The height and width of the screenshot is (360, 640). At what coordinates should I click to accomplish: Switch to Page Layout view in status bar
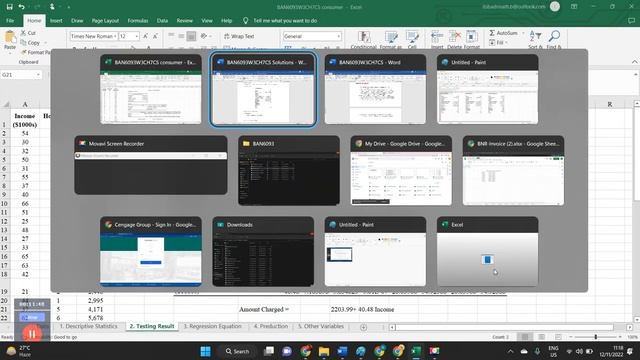(x=541, y=337)
